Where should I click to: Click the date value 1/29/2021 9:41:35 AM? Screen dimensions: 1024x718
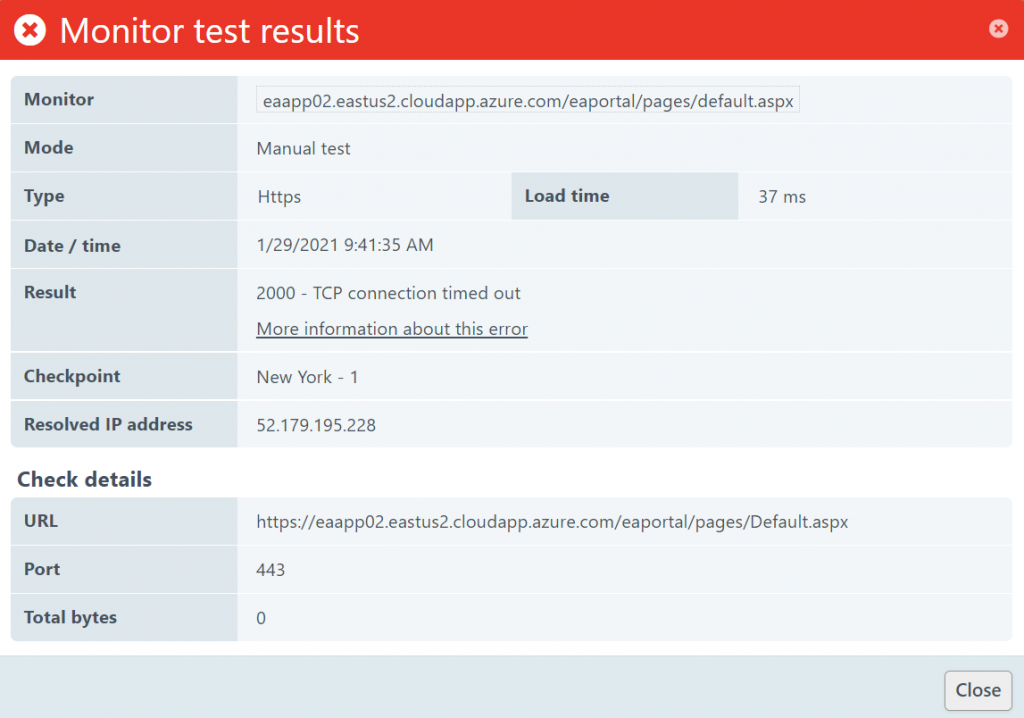(345, 245)
